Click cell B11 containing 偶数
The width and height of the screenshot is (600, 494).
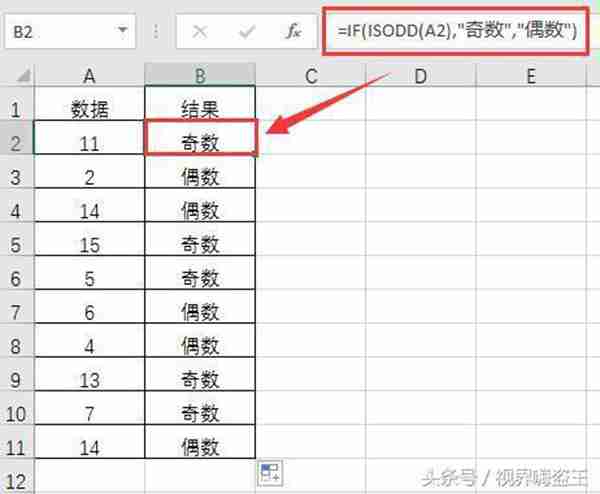click(200, 441)
